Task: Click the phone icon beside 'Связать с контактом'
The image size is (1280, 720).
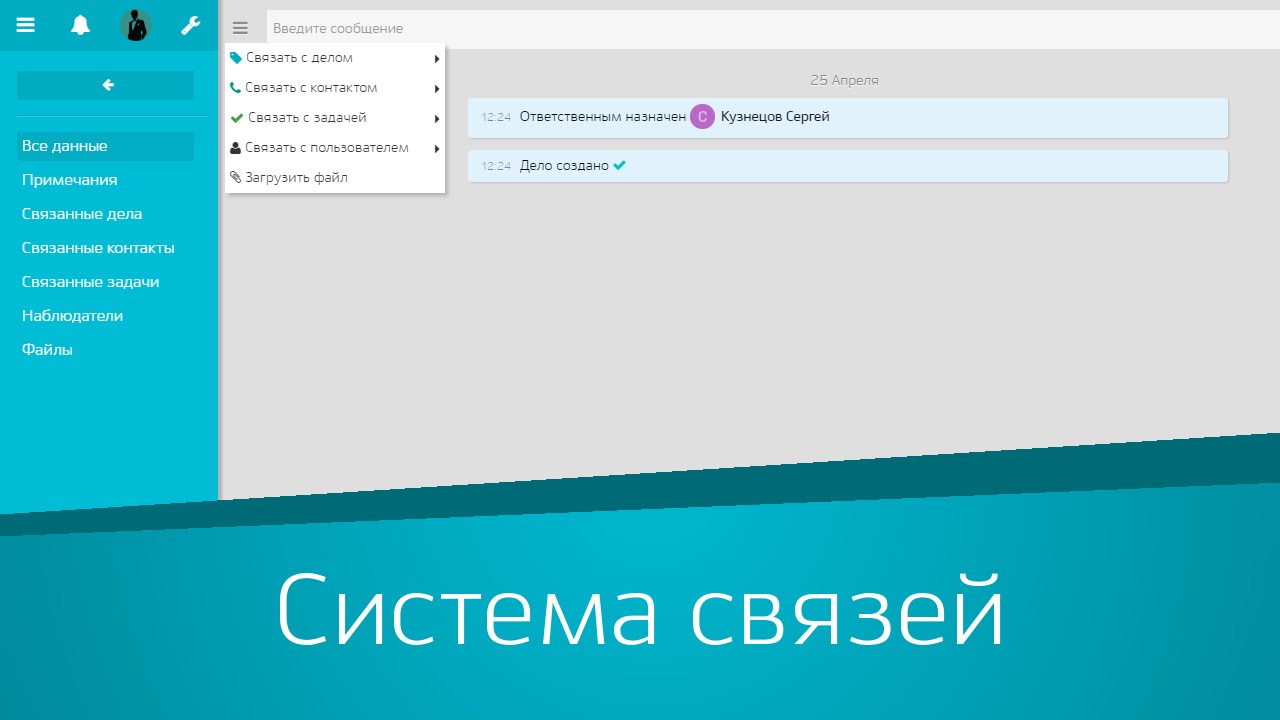Action: point(234,87)
